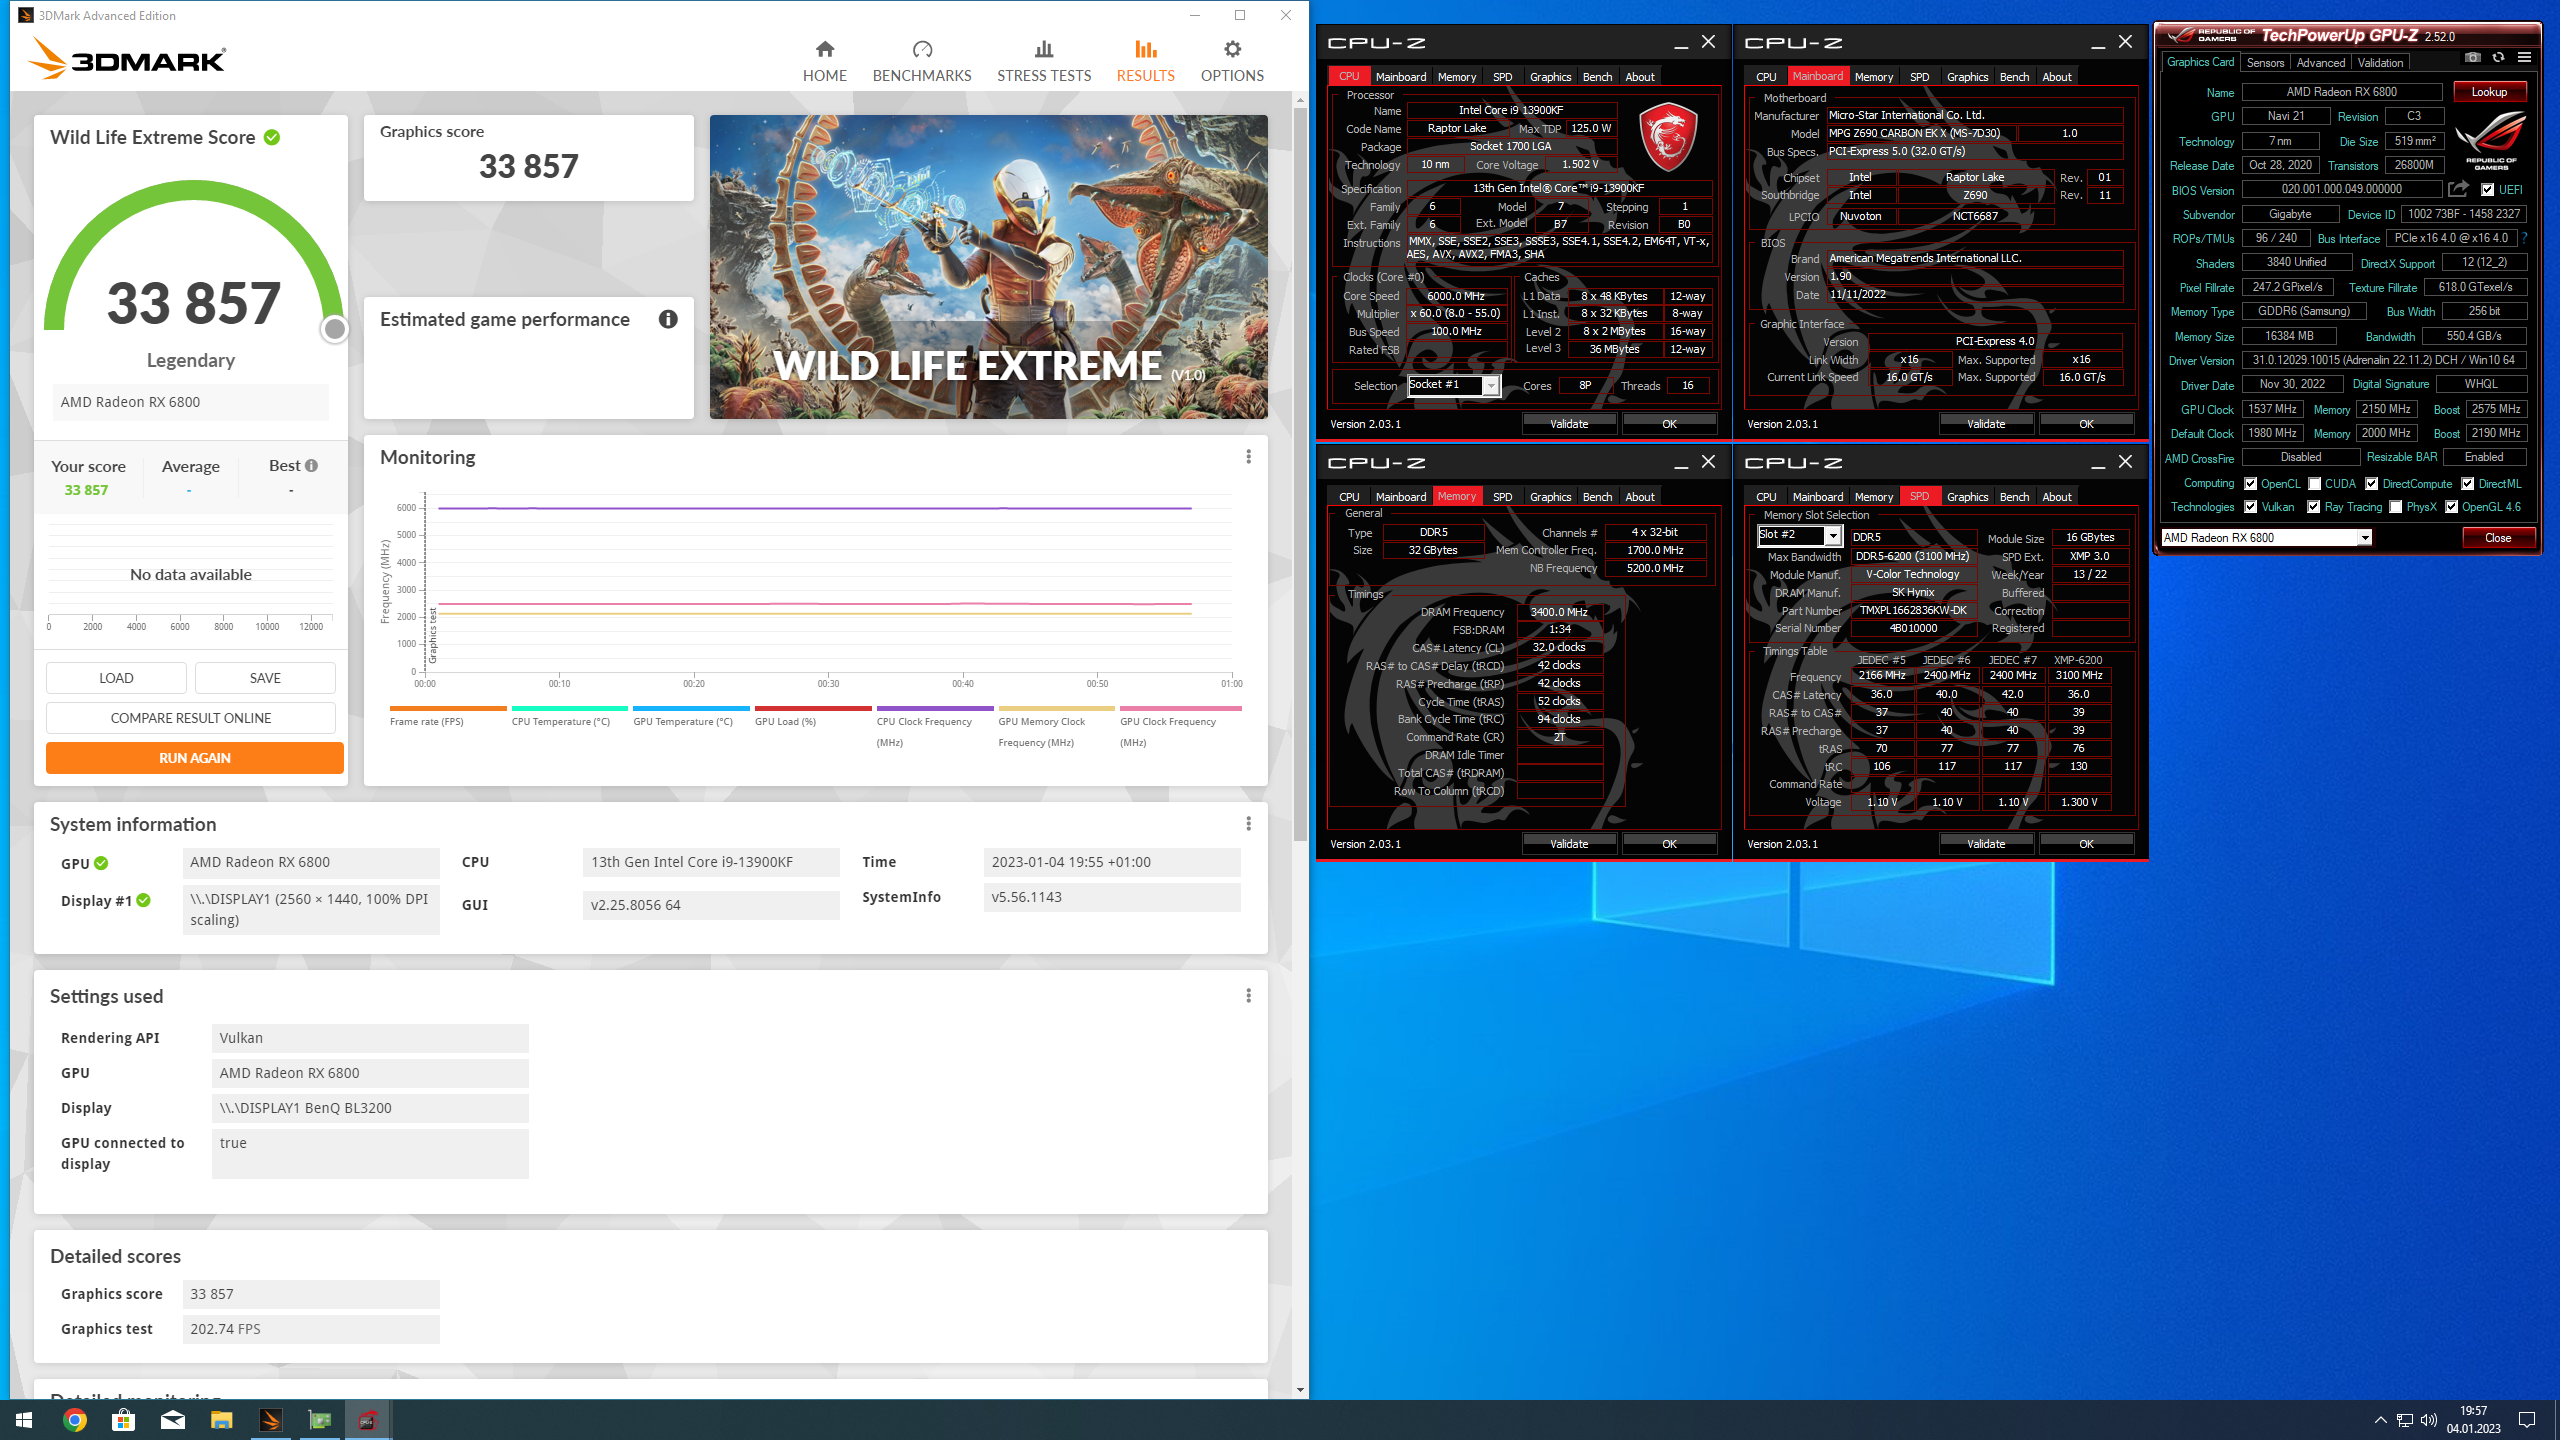Toggle the OpenGL 4.6 checkbox in GPU-Z

2451,507
